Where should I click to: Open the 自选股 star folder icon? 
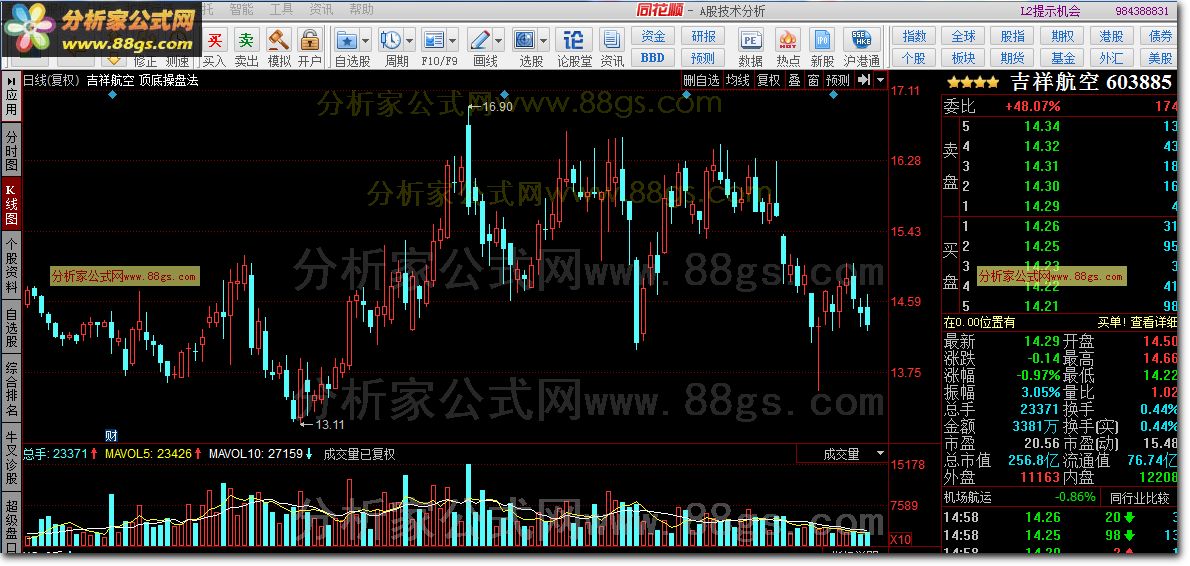[x=348, y=39]
